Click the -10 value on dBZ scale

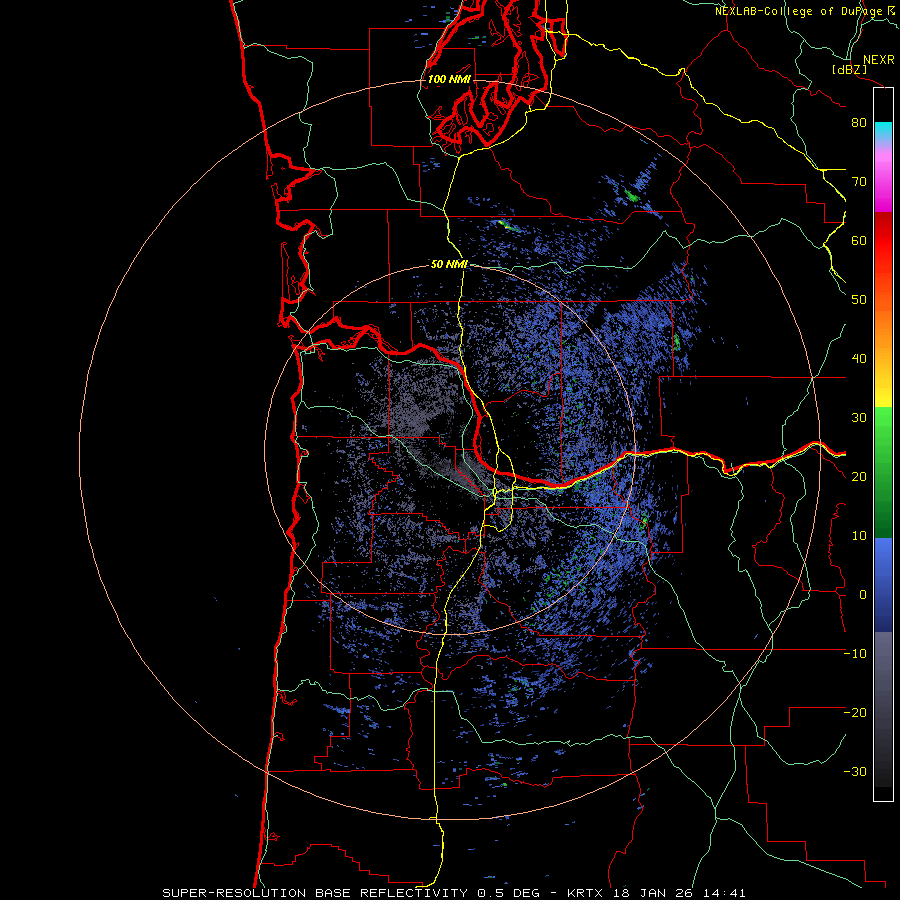point(855,654)
